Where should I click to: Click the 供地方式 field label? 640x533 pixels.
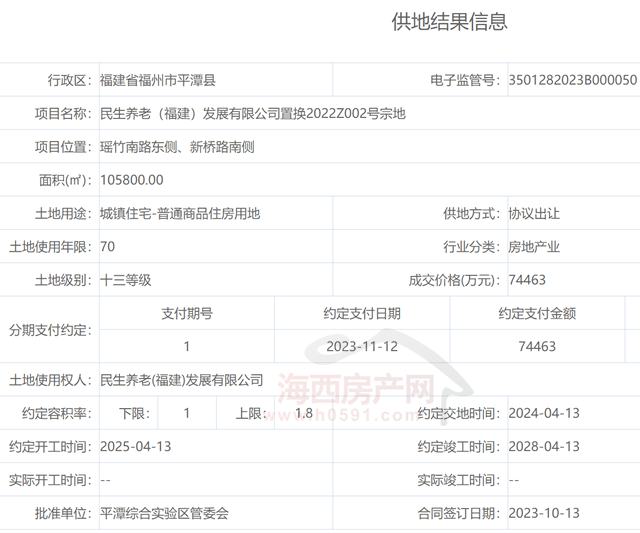(472, 213)
